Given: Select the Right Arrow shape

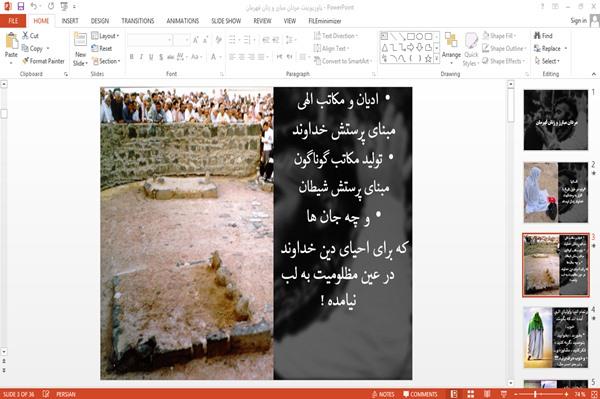Looking at the screenshot, I should 411,47.
